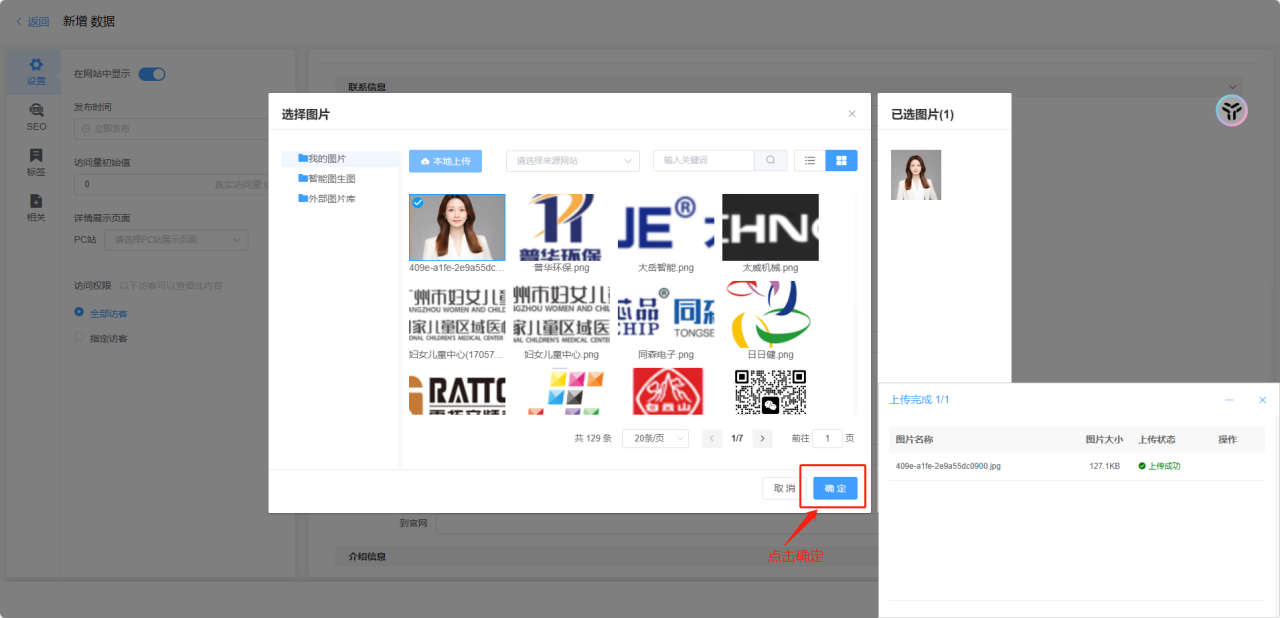Select the QR code thumbnail
The image size is (1280, 618).
(x=770, y=391)
